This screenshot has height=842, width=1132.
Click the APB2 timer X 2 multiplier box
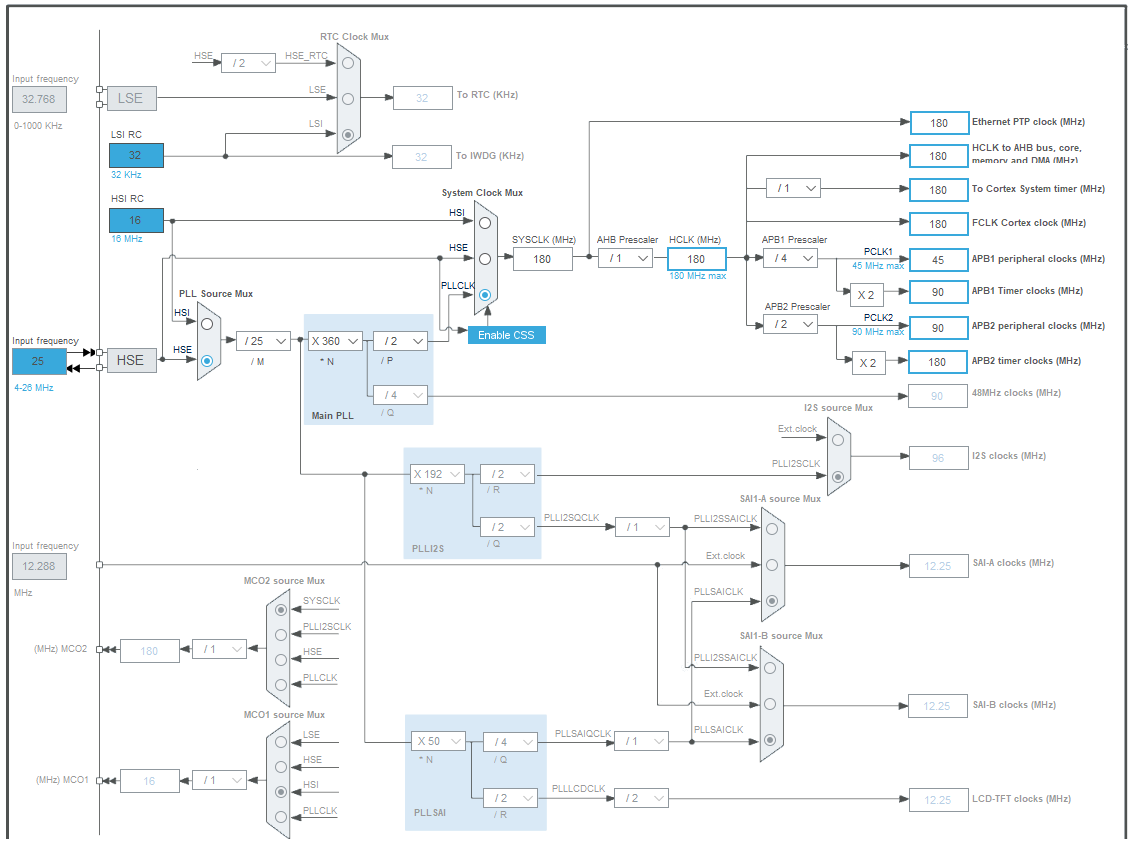point(868,363)
